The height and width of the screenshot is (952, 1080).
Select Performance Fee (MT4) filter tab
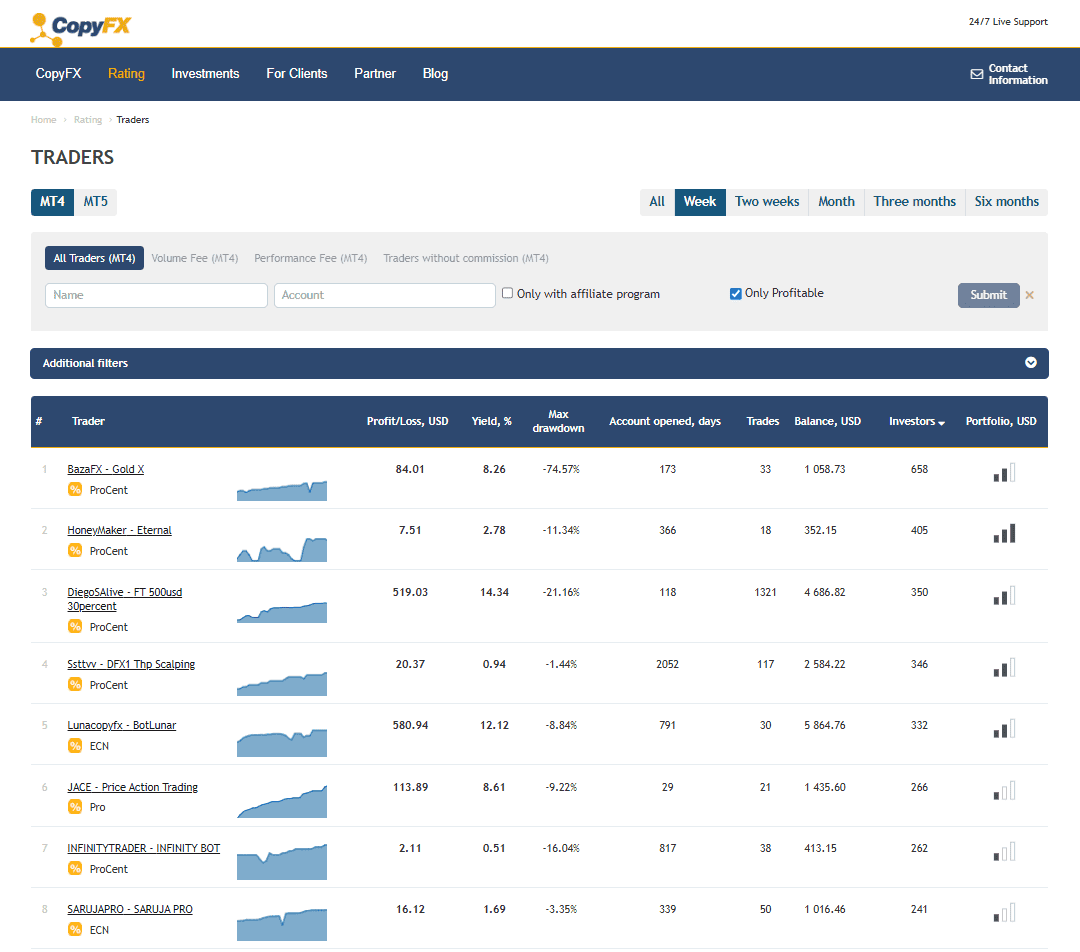[311, 258]
